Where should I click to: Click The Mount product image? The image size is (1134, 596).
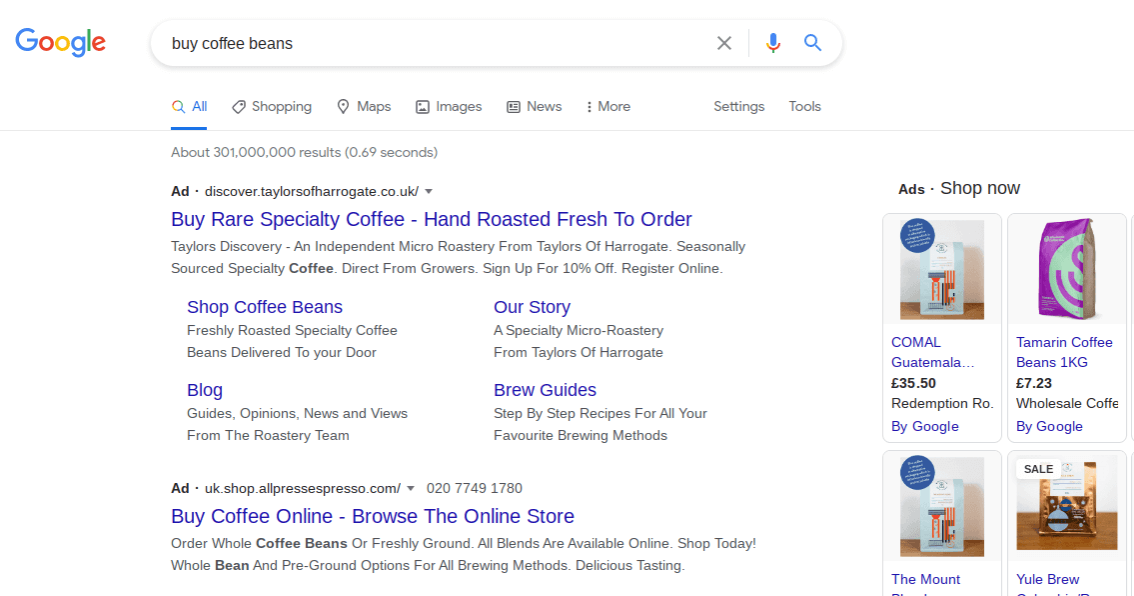[942, 507]
